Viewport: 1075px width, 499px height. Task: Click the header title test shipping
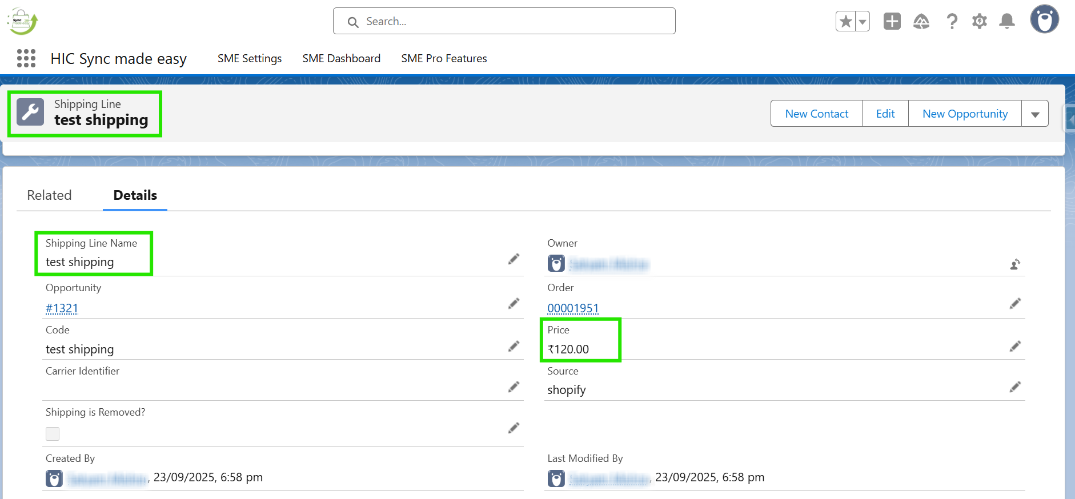[101, 120]
